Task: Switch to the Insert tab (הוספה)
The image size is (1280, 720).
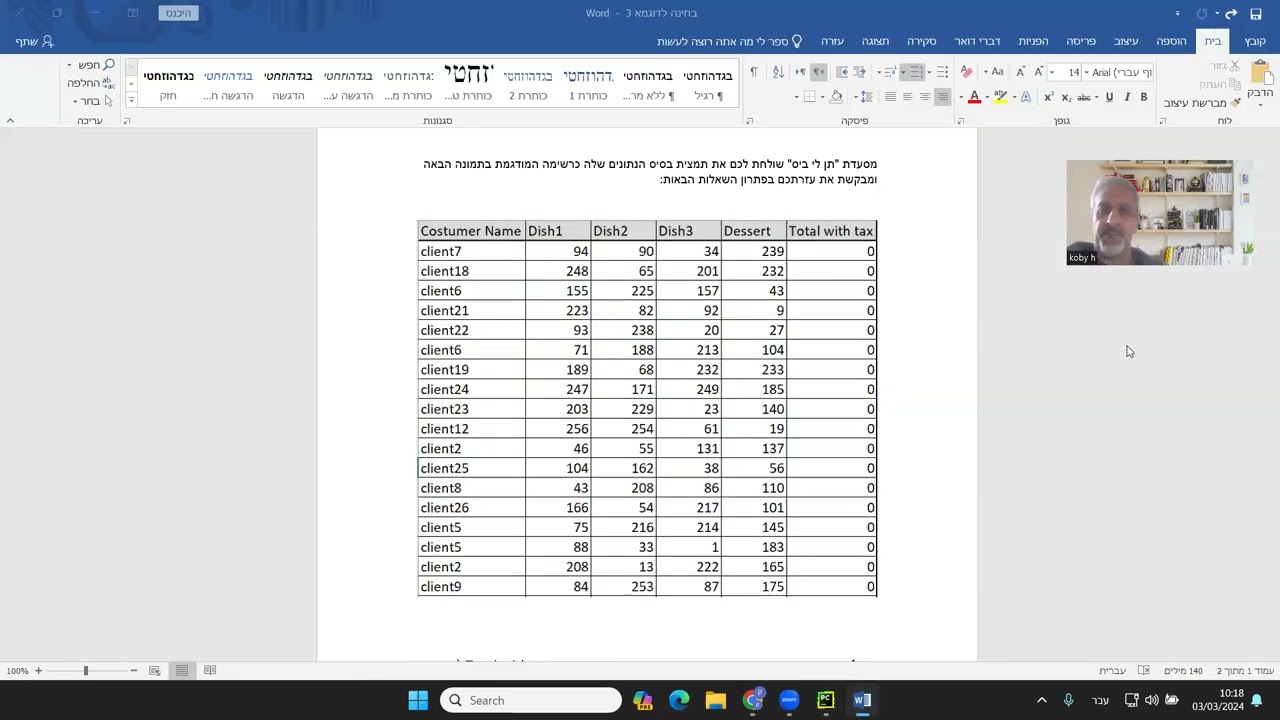Action: 1171,41
